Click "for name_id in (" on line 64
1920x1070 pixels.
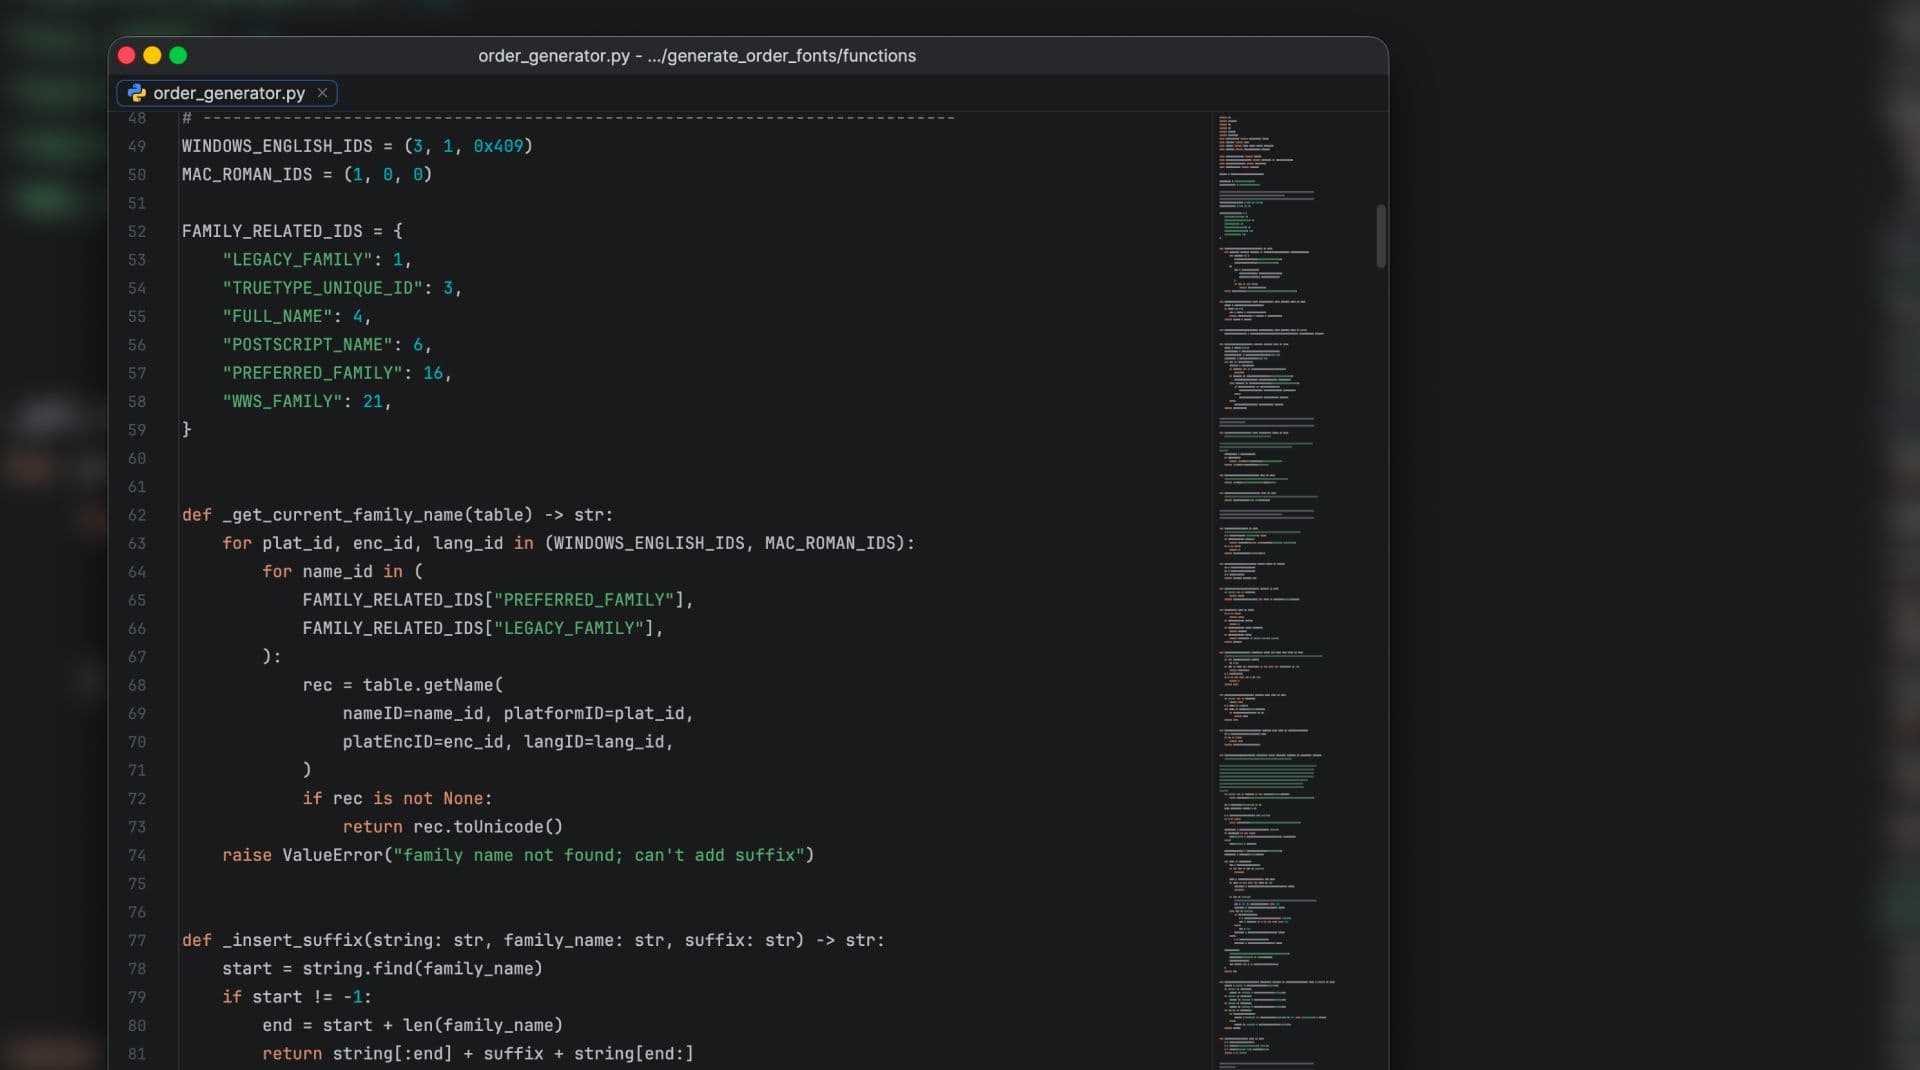coord(342,572)
